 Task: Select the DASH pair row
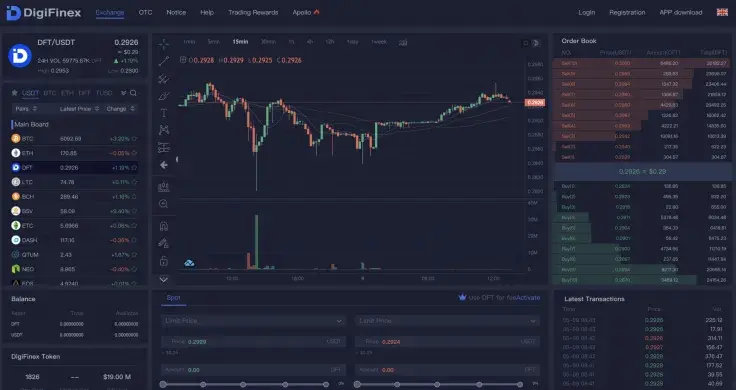pos(74,240)
